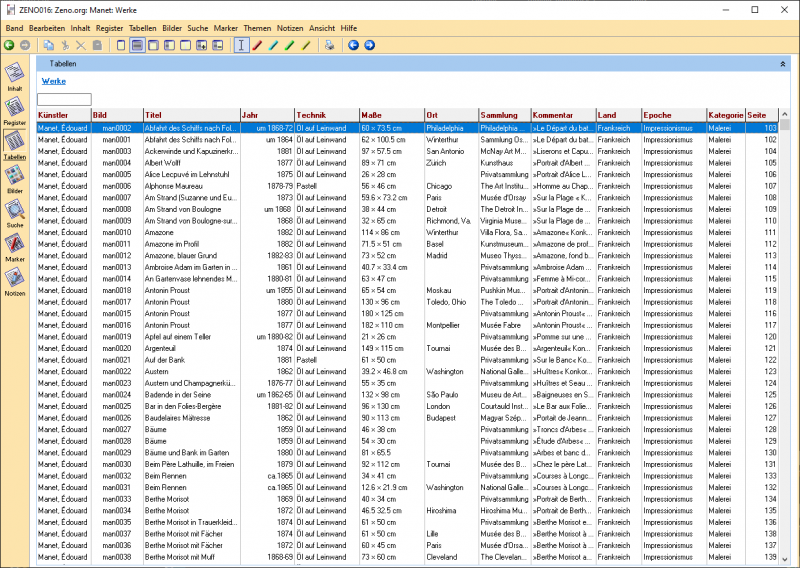
Task: Toggle the text cursor selection tool
Action: pos(241,45)
